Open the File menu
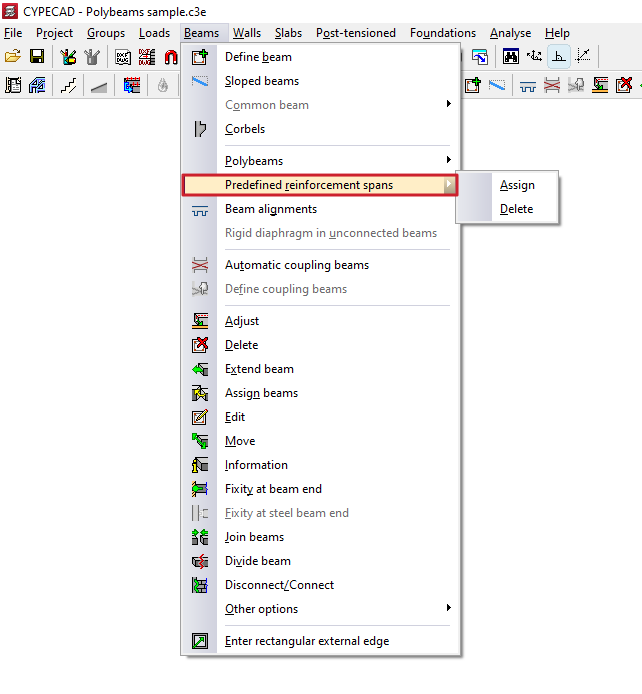Image resolution: width=642 pixels, height=694 pixels. [x=13, y=33]
